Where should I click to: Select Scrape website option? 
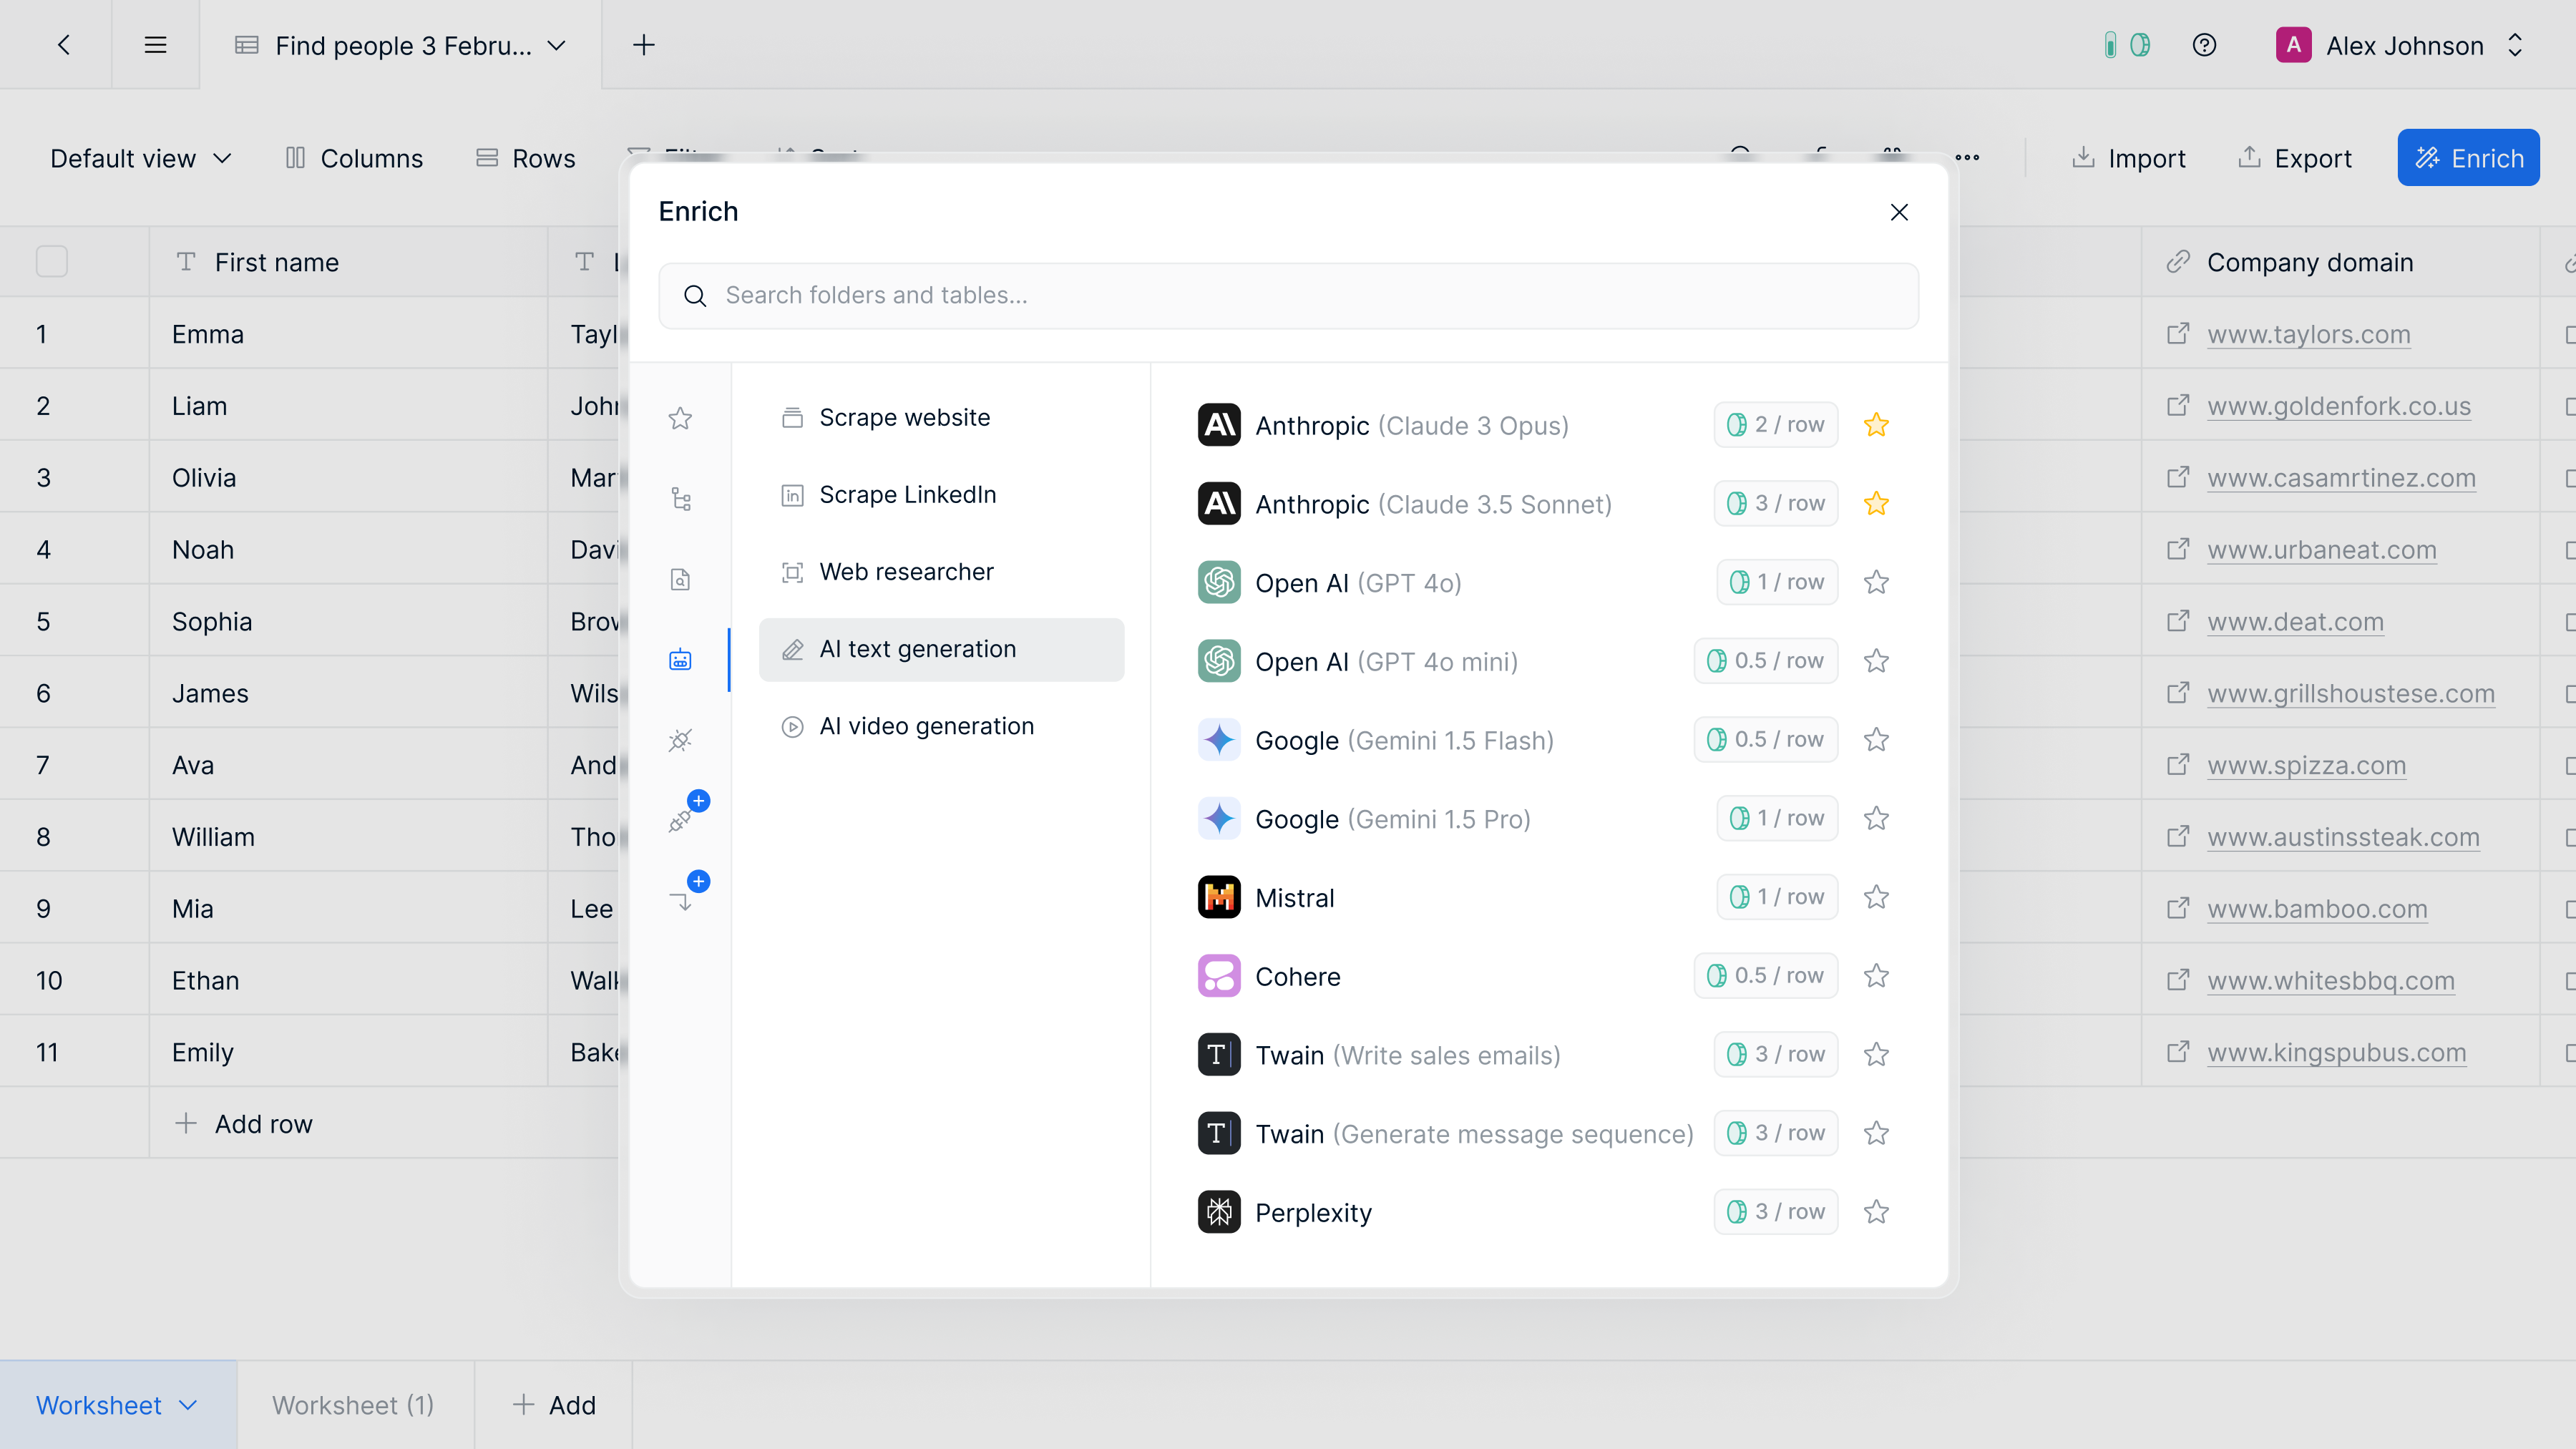point(942,417)
